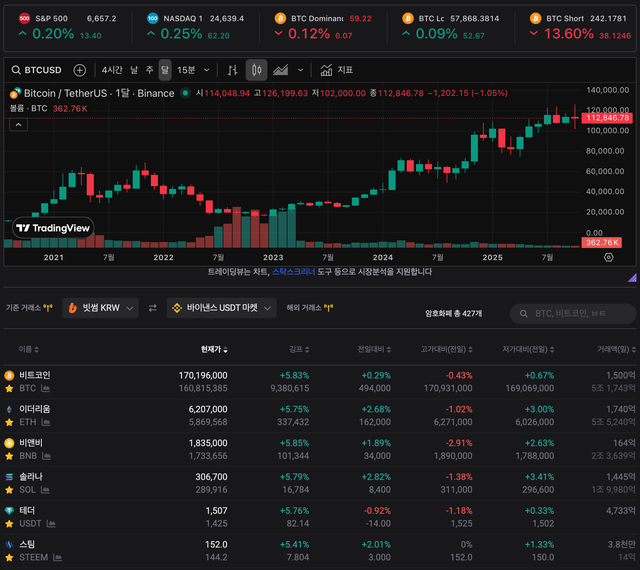
Task: Open SOL mini chart icon
Action: pos(45,490)
